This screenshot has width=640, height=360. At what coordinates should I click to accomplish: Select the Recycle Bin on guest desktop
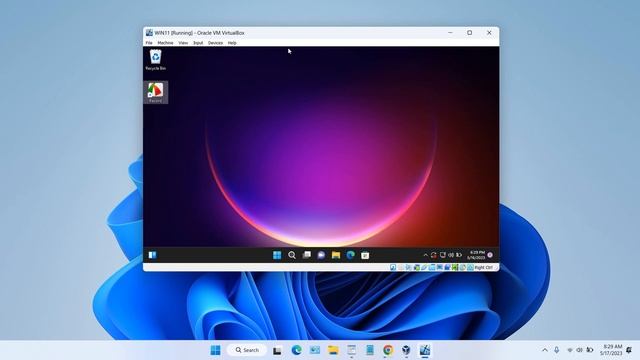[x=156, y=60]
